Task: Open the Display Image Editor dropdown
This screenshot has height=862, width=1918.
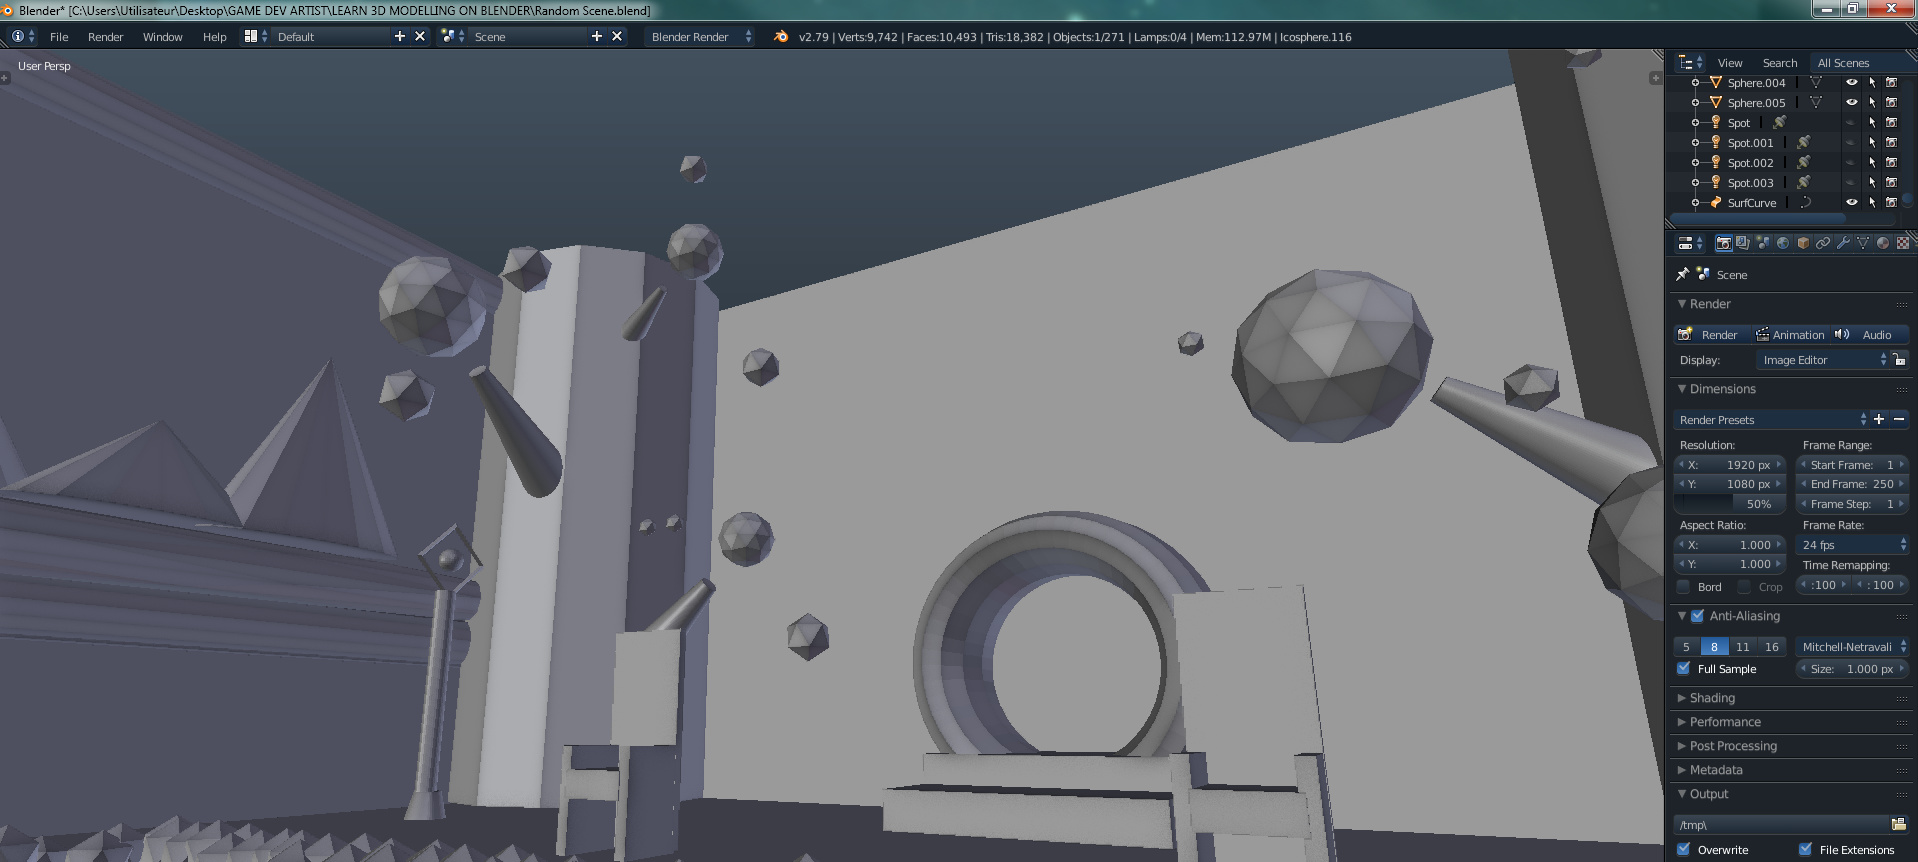Action: click(x=1822, y=360)
